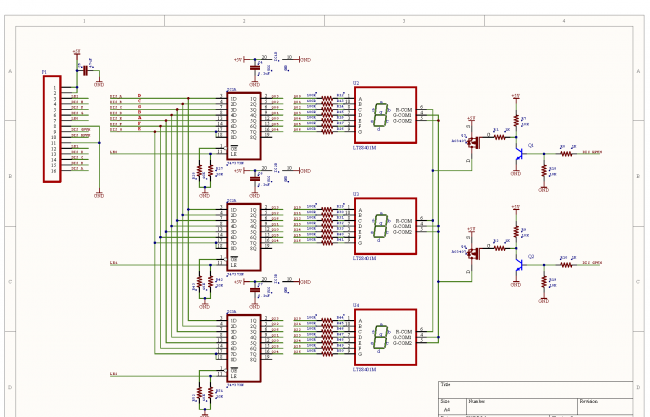Click the G-COM2 pin label on U3
Viewport: 650px width, 417px height.
403,232
